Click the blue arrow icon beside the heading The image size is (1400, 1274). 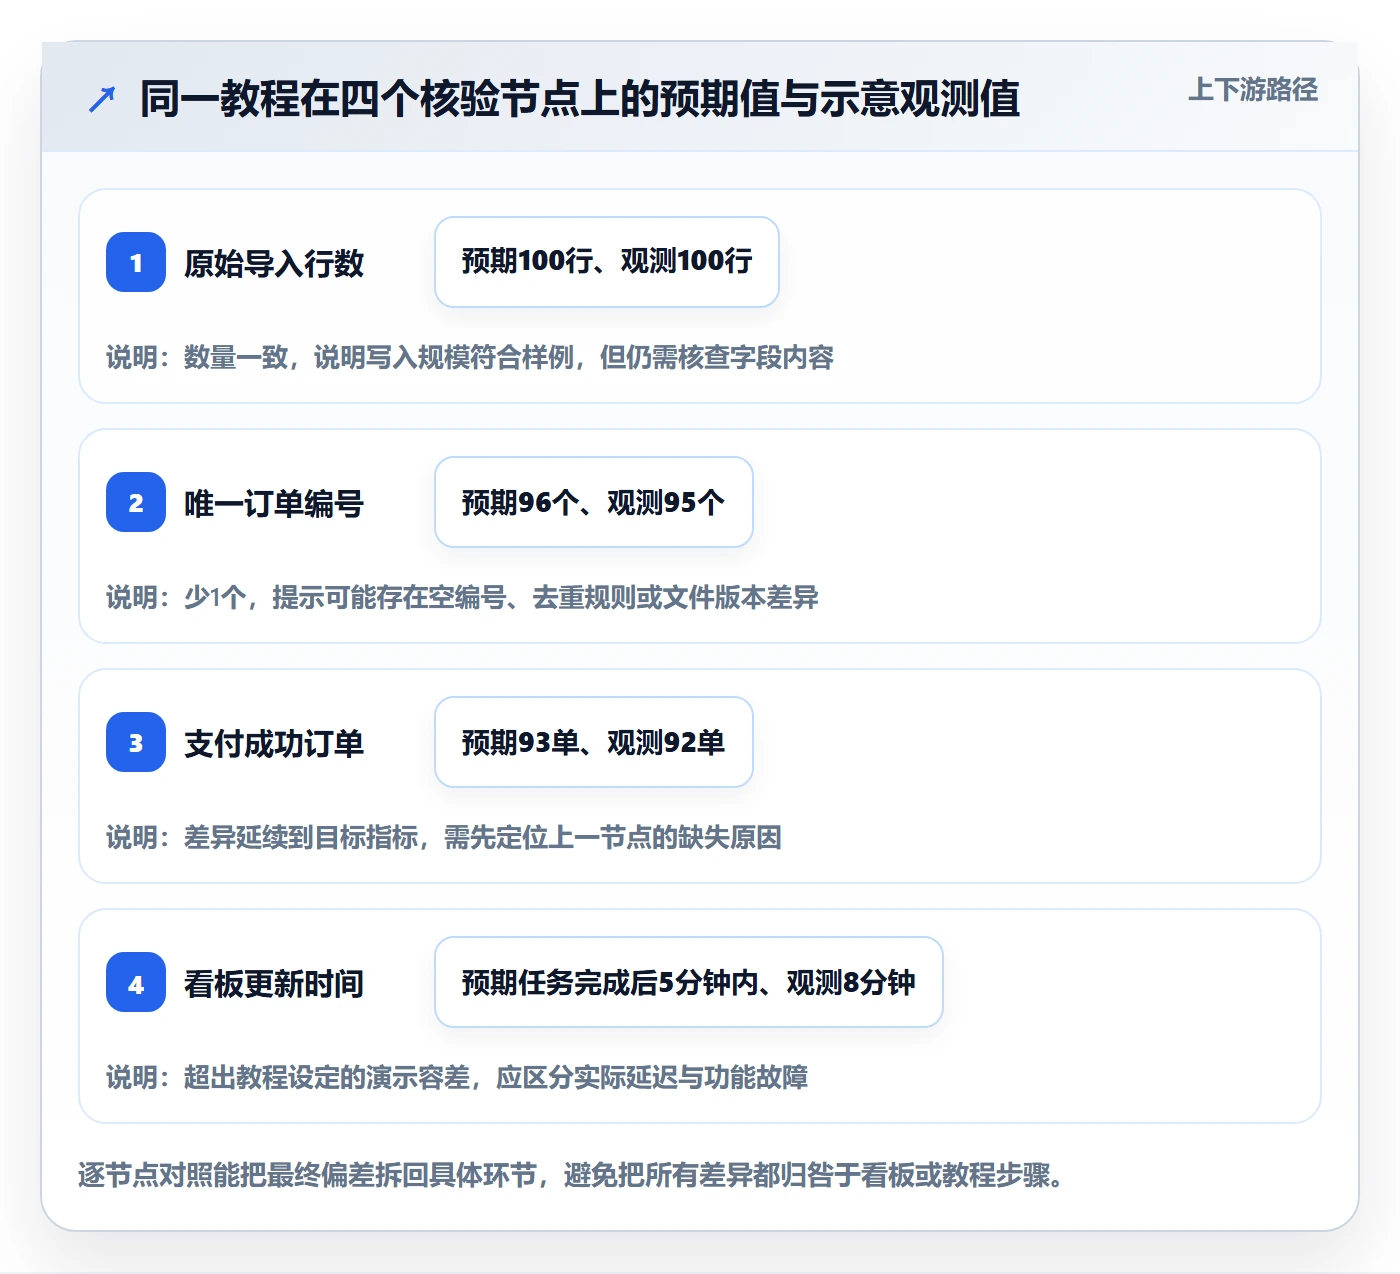(102, 99)
